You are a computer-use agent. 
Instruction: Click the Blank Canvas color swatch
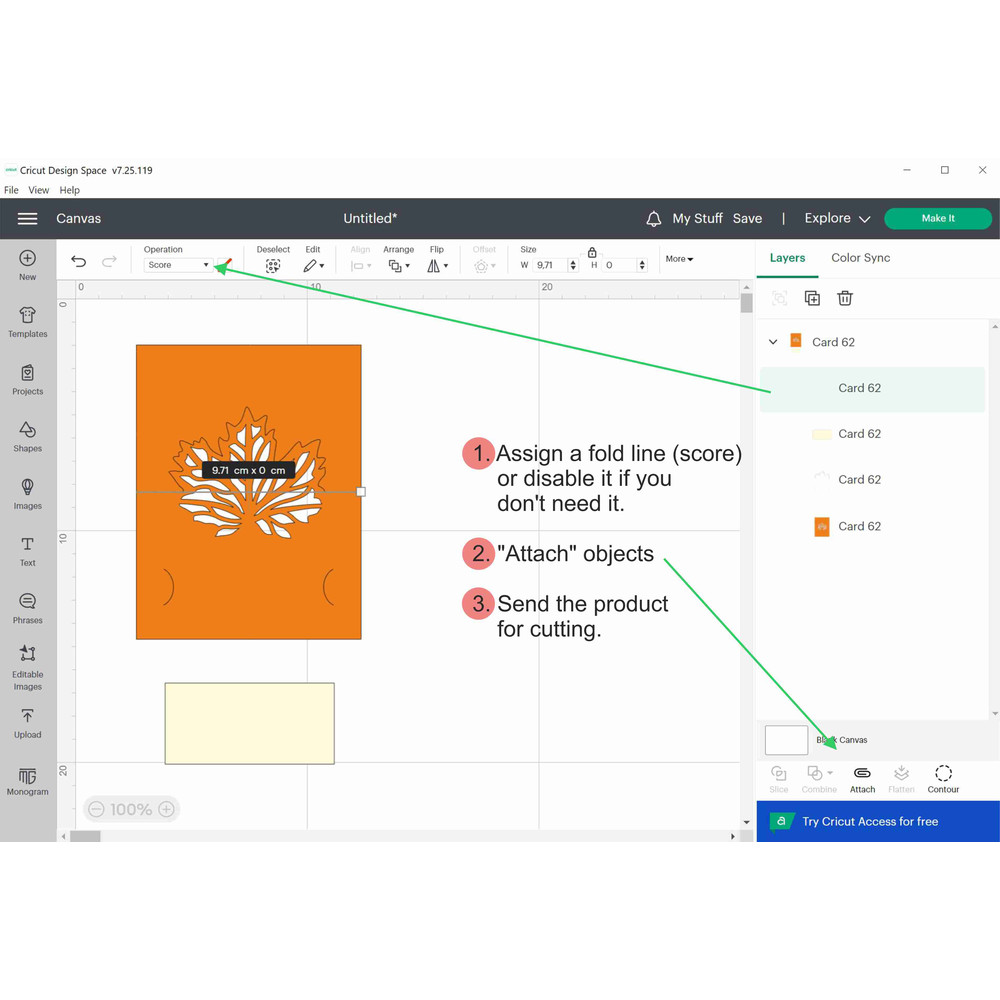coord(786,740)
